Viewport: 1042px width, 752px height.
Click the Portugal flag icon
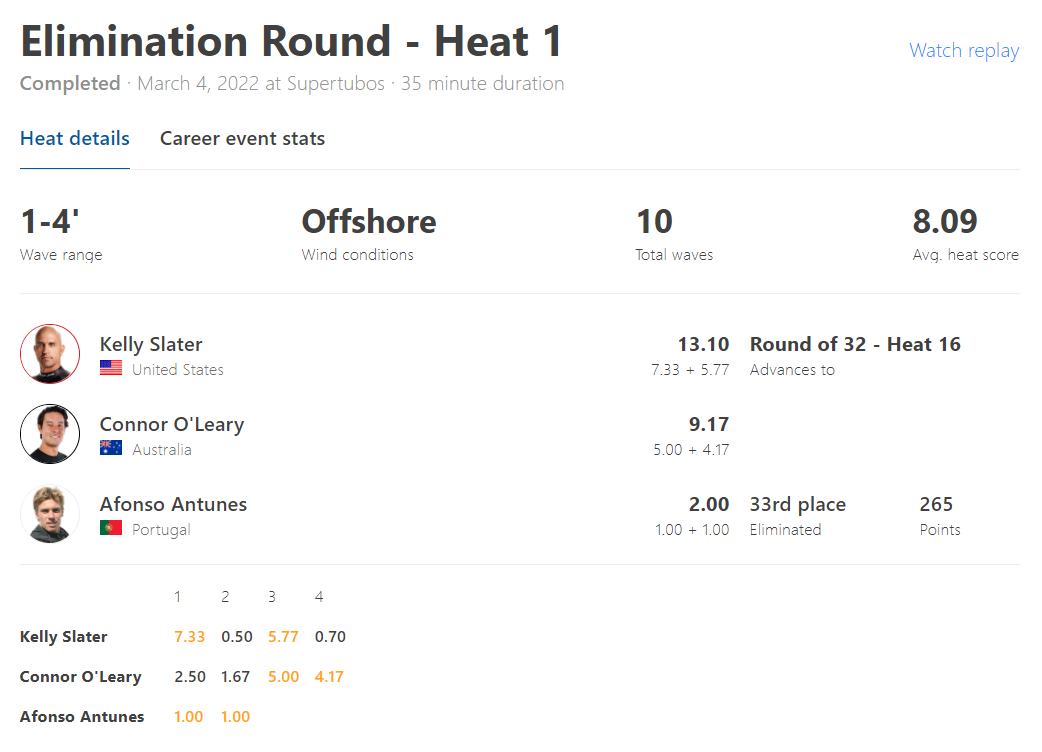click(111, 527)
